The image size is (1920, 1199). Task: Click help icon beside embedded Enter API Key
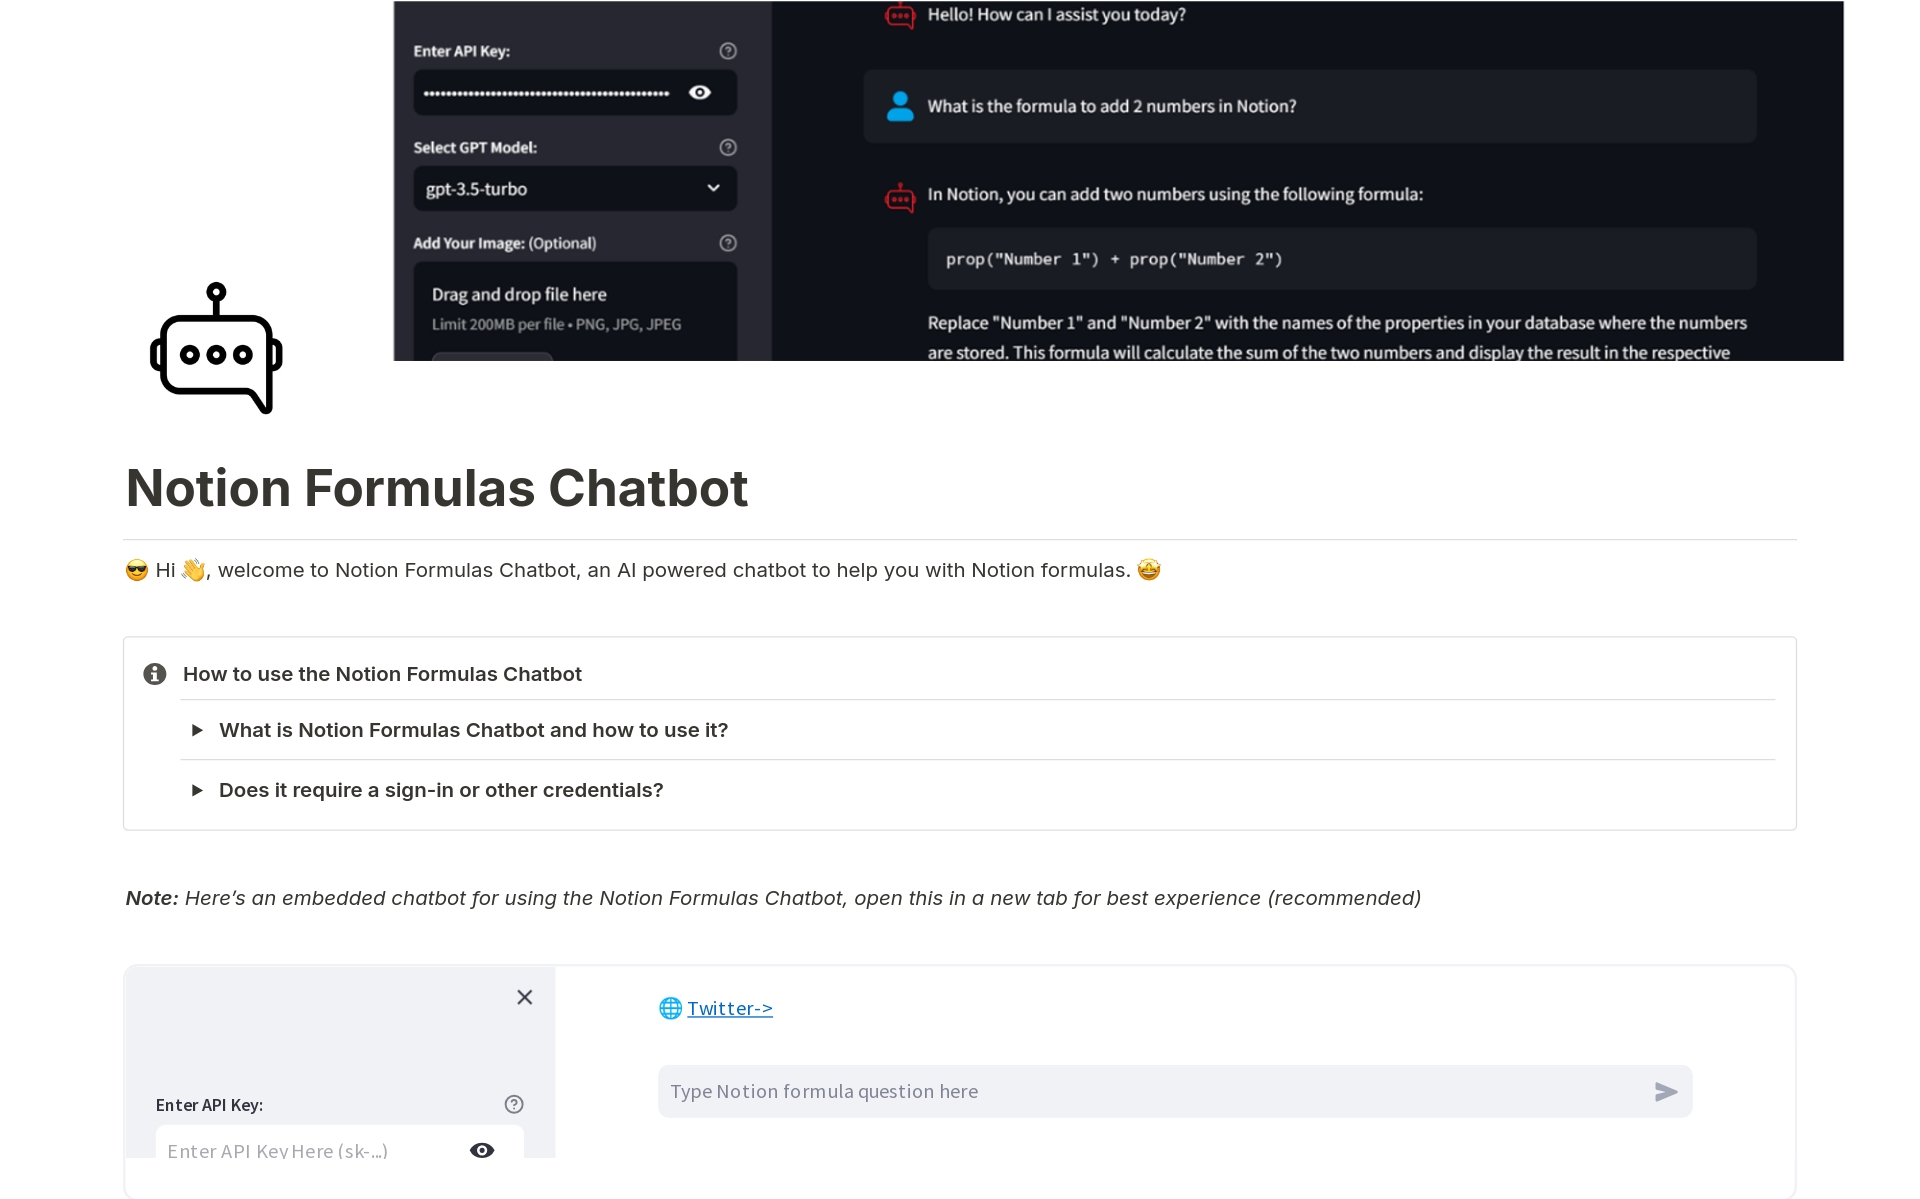(x=514, y=1104)
